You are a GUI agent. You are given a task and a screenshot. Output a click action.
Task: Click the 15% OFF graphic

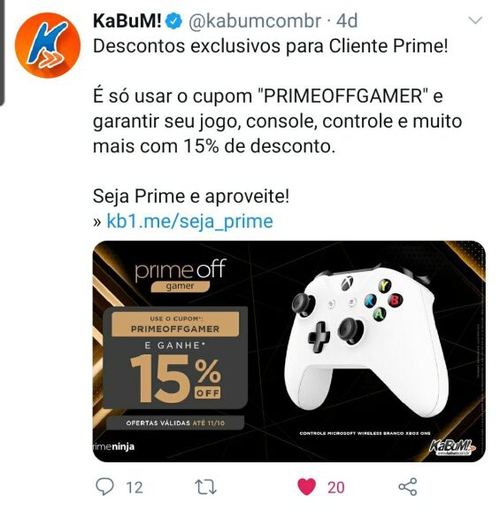pos(175,378)
